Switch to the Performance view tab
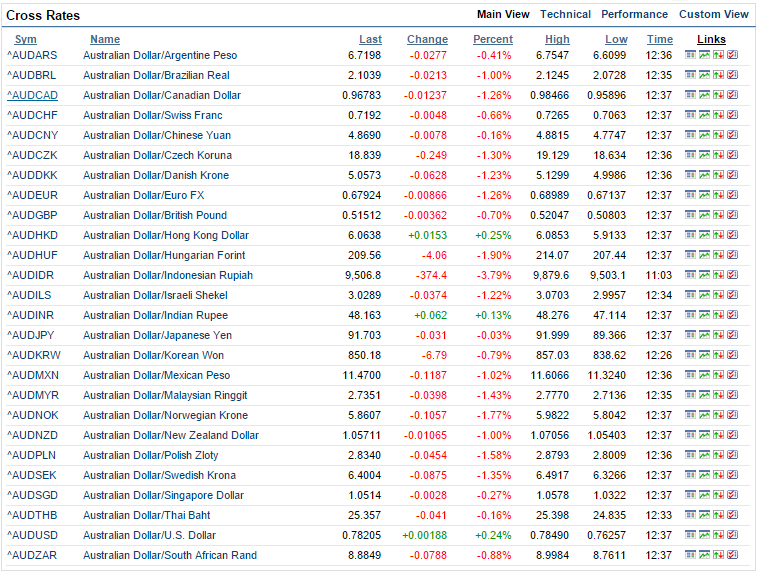 click(634, 15)
